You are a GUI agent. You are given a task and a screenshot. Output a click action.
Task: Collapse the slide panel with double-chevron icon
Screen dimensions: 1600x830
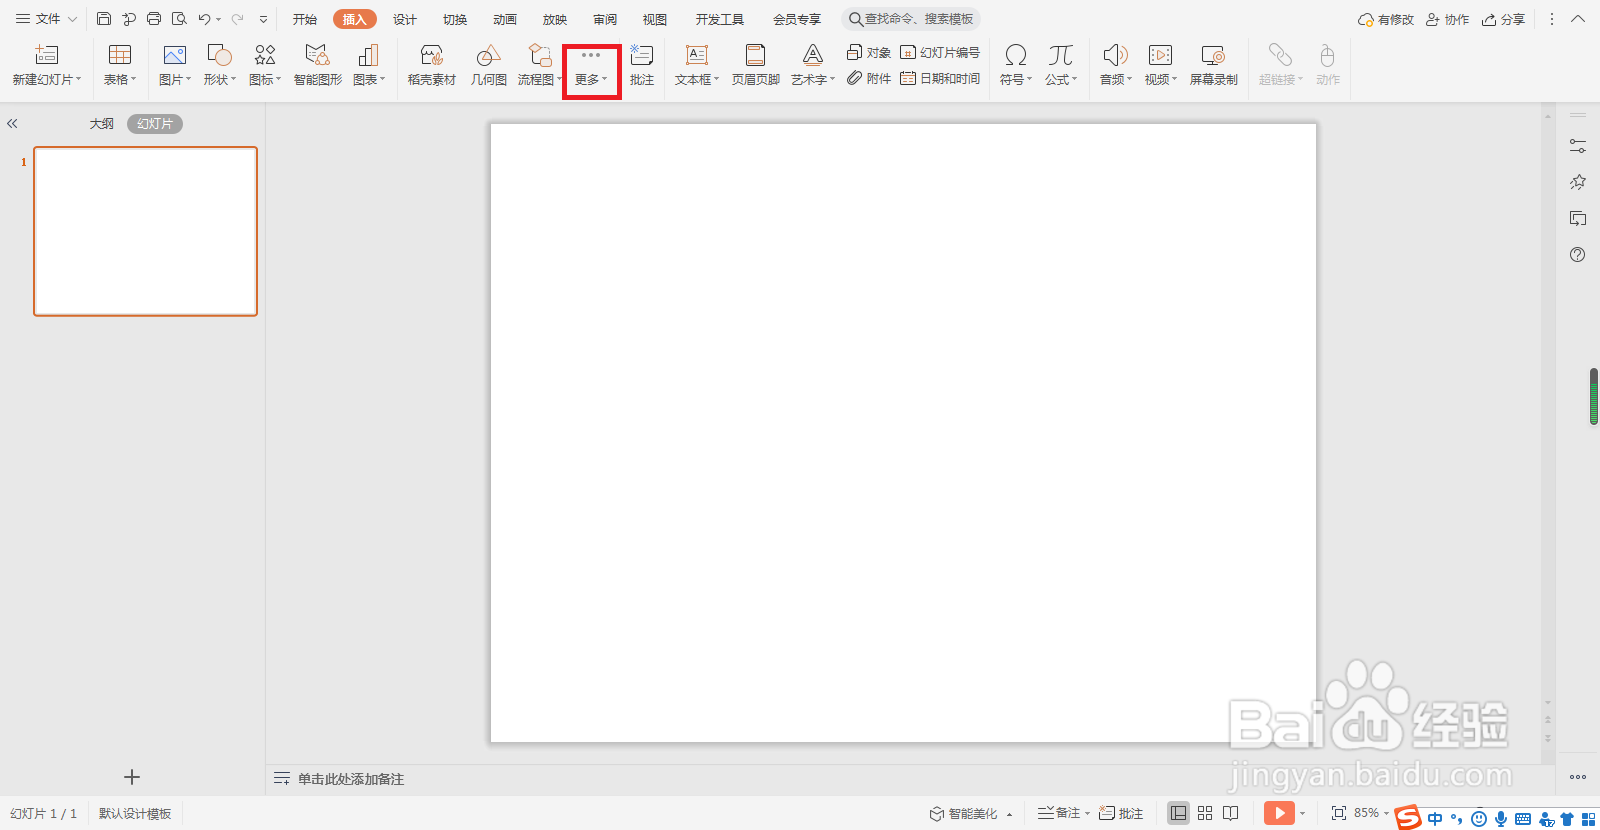click(x=12, y=124)
